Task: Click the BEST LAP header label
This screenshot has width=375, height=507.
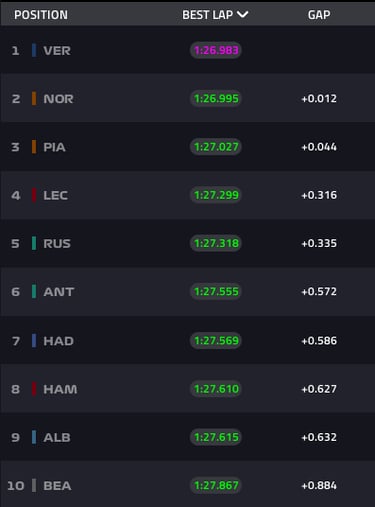Action: coord(207,15)
